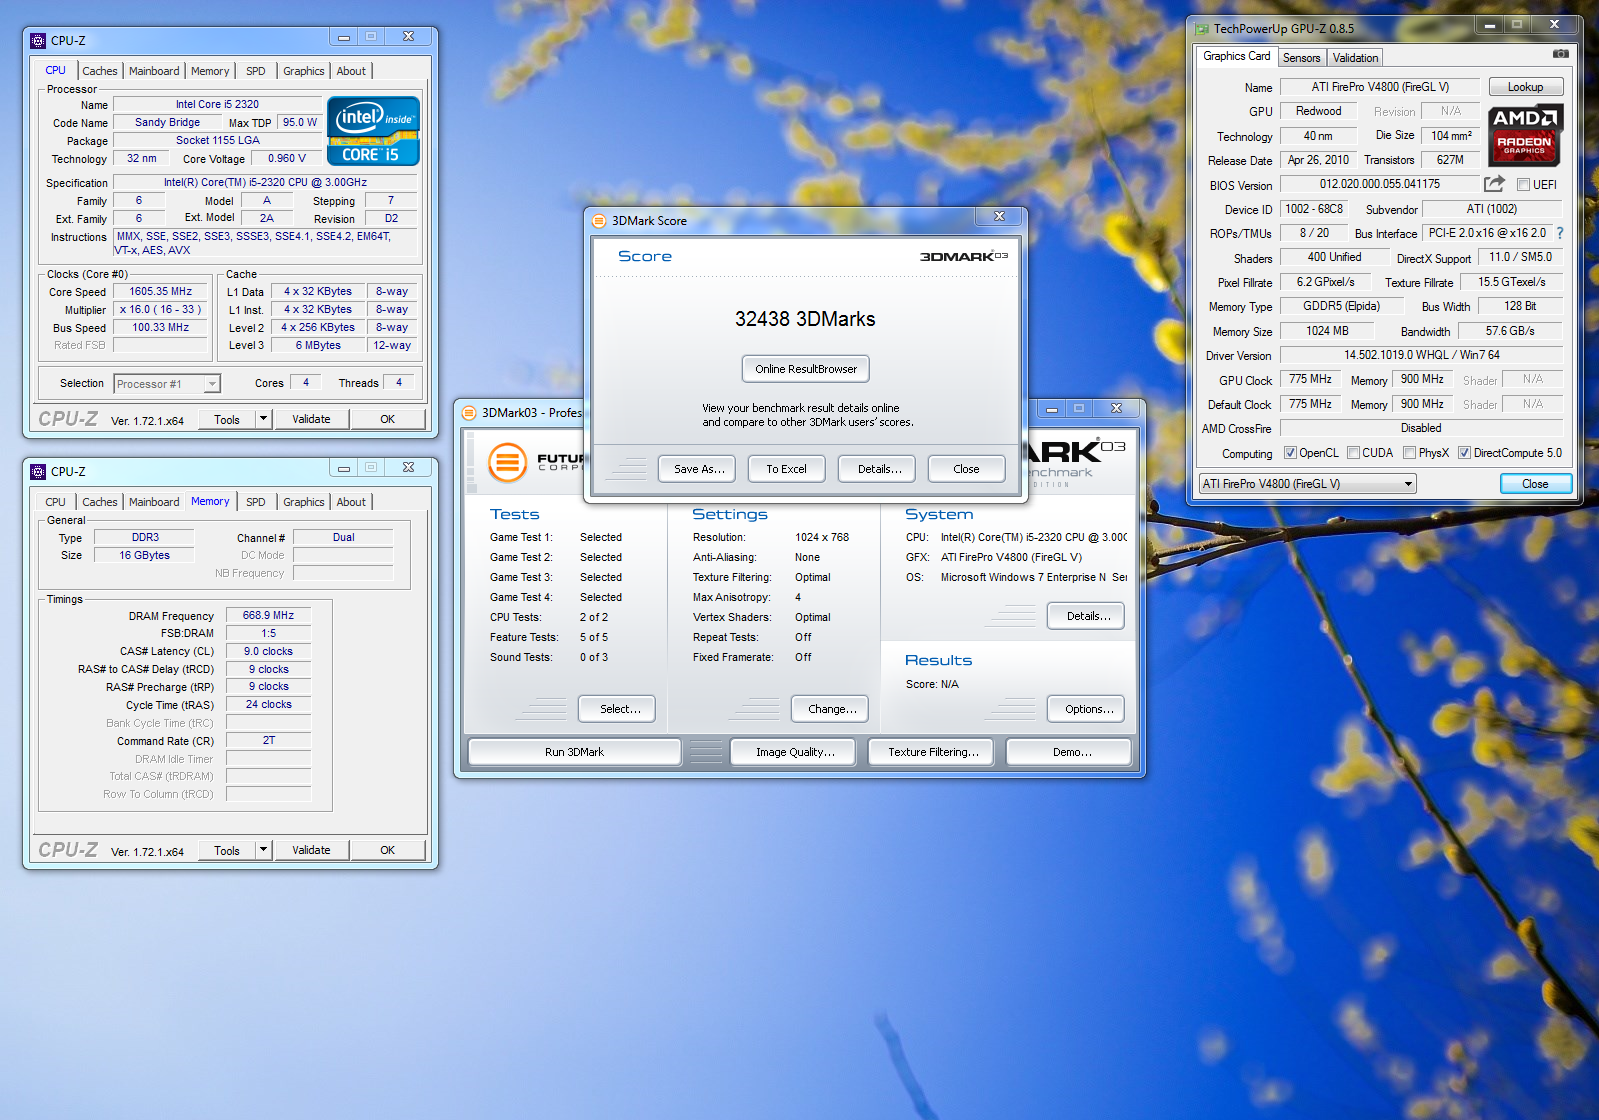Open the Processor #1 selection dropdown
Screen dimensions: 1599x1120
[167, 384]
